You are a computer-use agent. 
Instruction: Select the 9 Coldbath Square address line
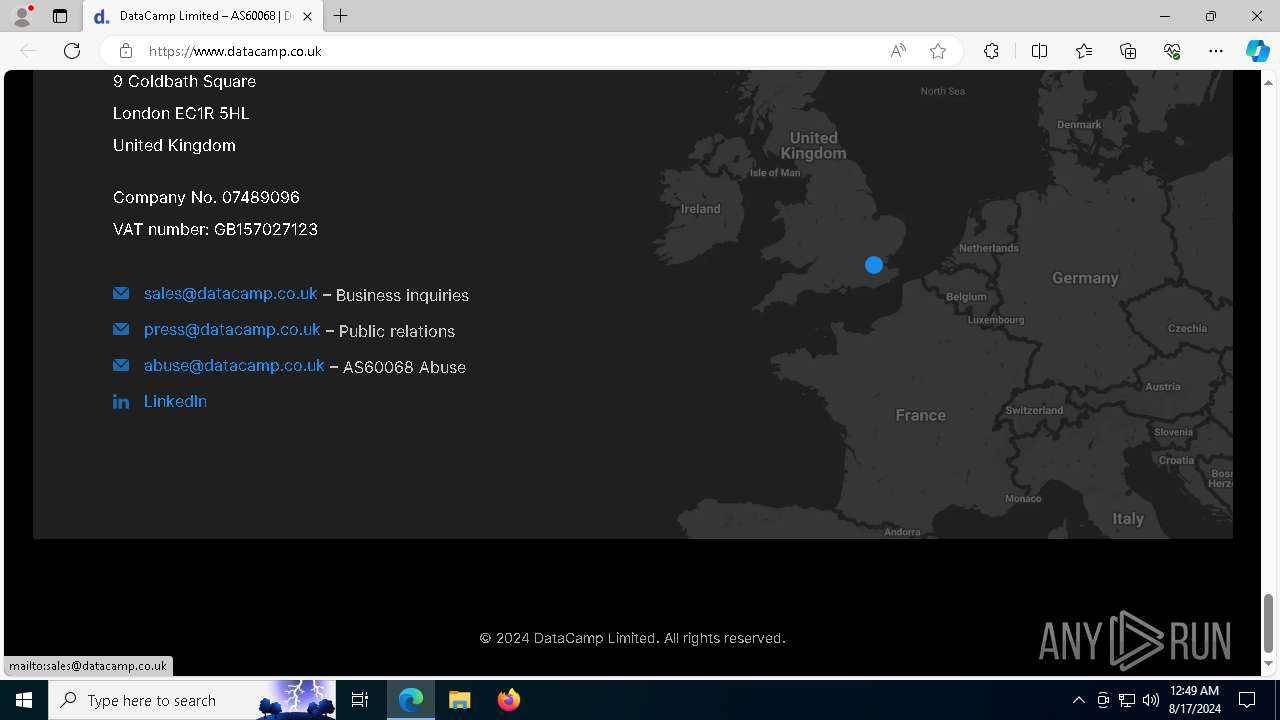coord(184,81)
